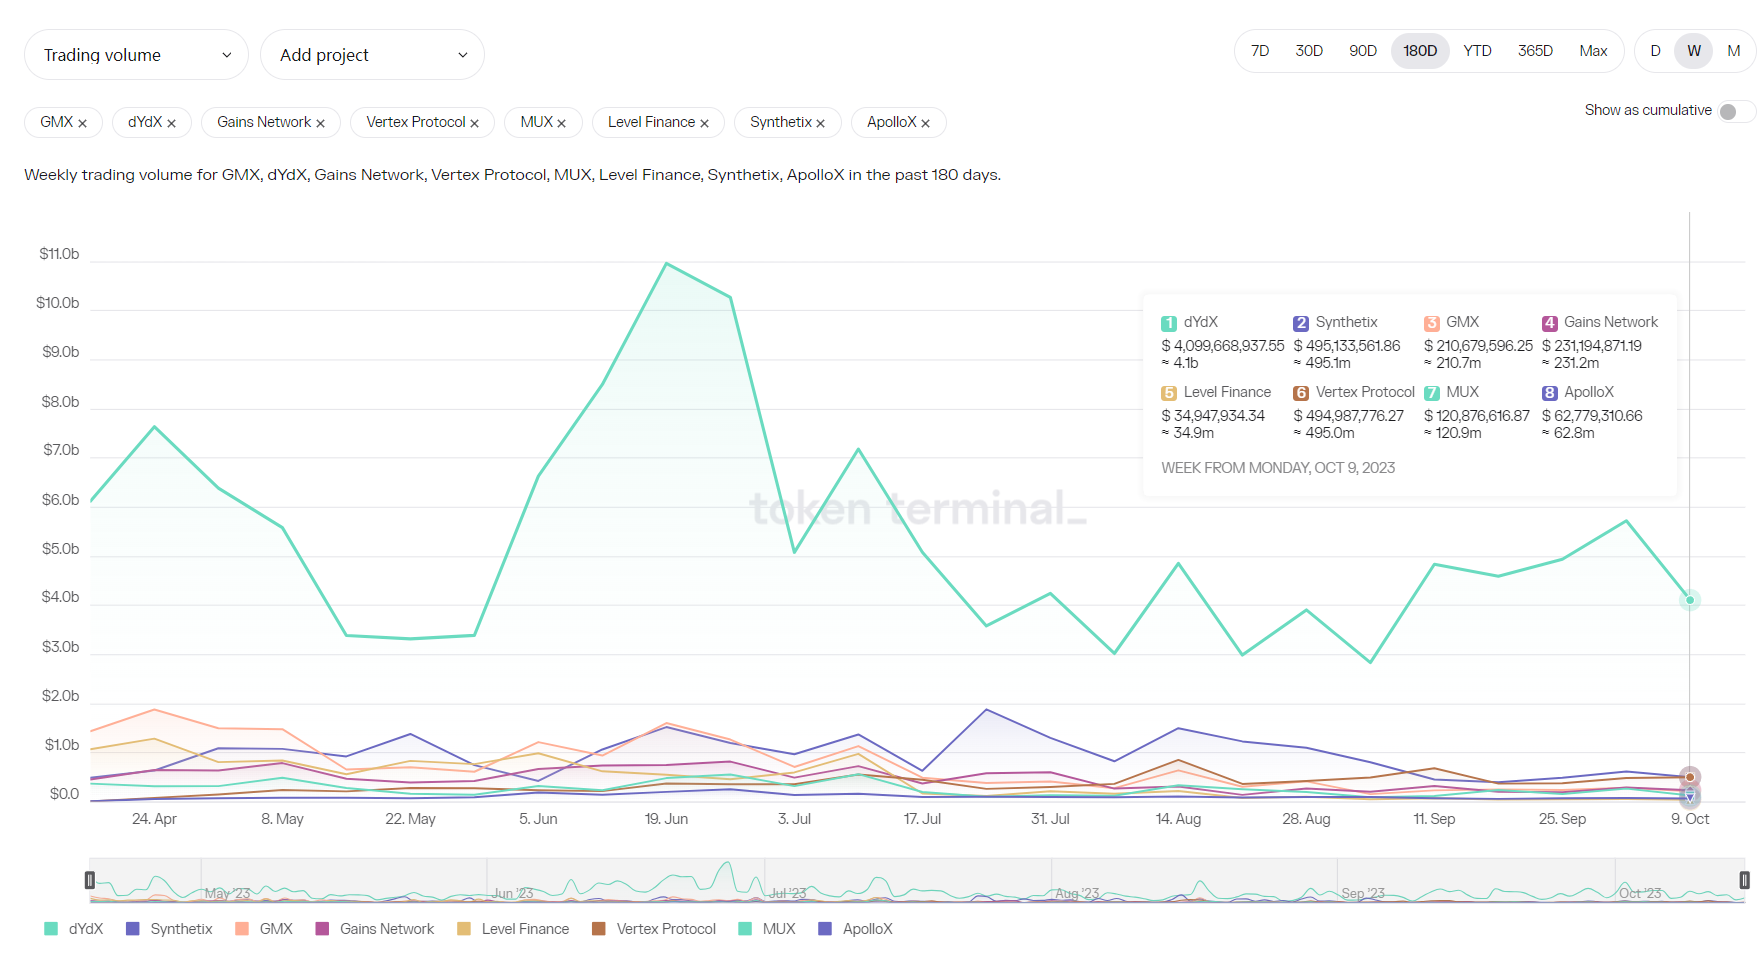Viewport: 1764px width, 957px height.
Task: Switch to daily (D) granularity
Action: [x=1655, y=51]
